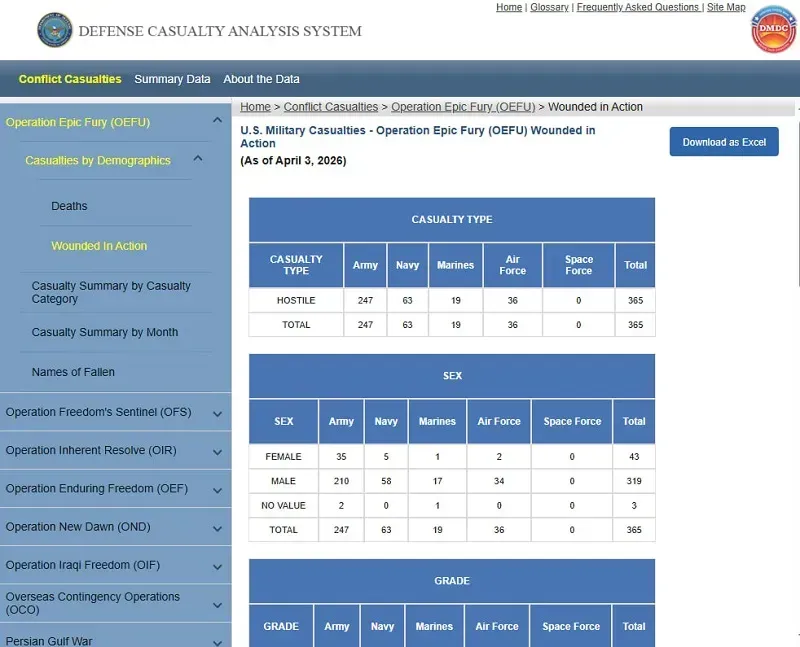Expand Operation Inherent Resolve (OIR) menu
The height and width of the screenshot is (647, 800).
(x=217, y=451)
